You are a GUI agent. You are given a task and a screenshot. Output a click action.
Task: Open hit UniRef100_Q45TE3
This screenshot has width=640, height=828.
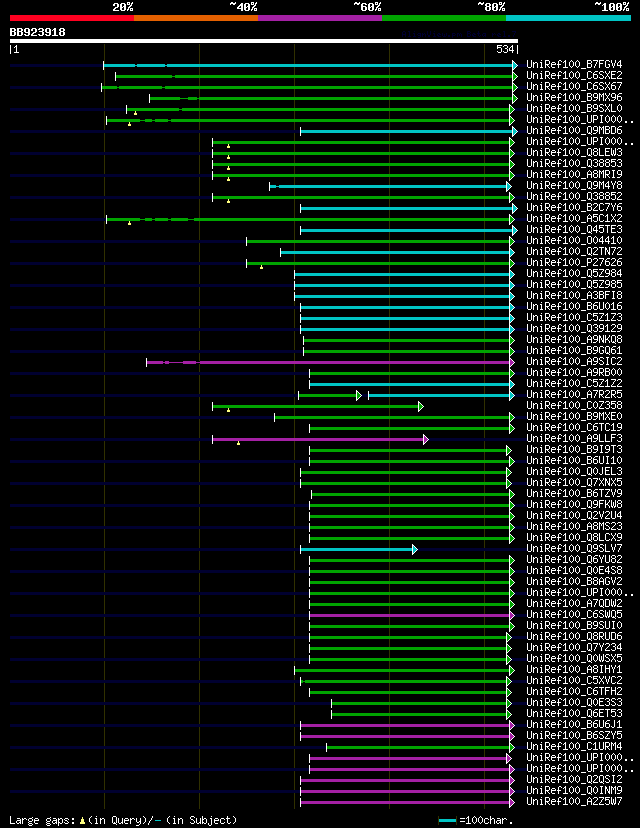[574, 229]
